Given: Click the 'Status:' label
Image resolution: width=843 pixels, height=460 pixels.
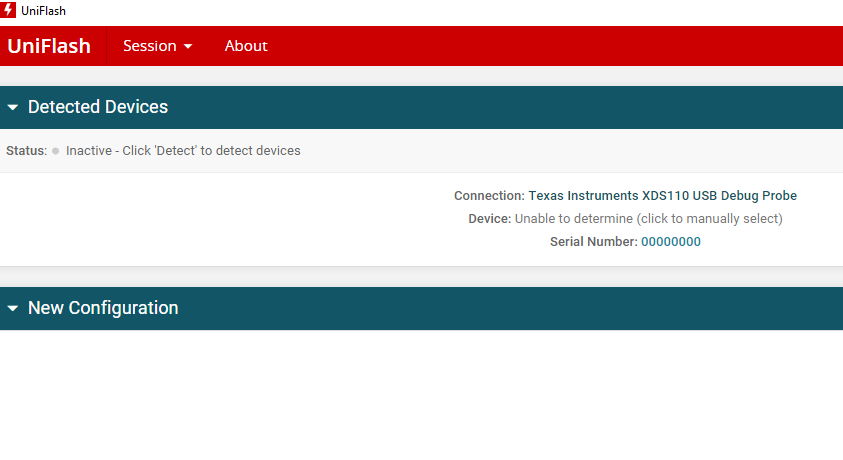Looking at the screenshot, I should 26,150.
